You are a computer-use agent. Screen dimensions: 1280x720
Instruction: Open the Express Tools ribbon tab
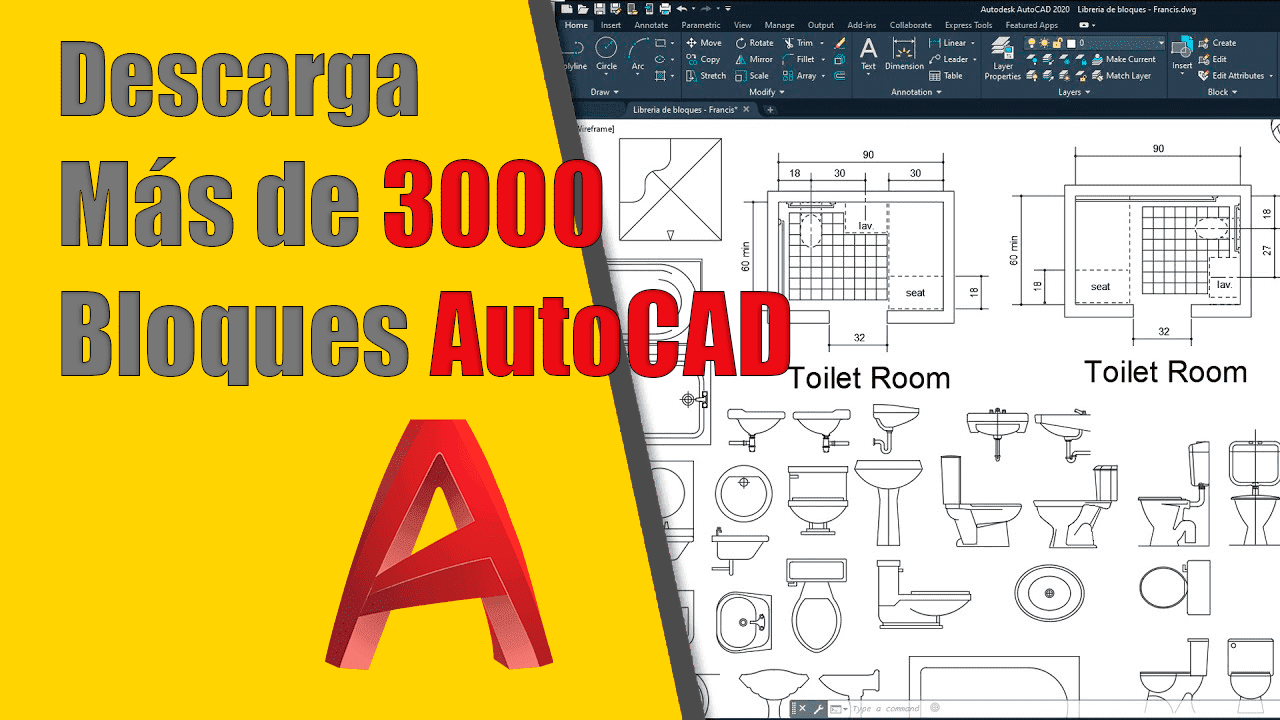pyautogui.click(x=968, y=25)
